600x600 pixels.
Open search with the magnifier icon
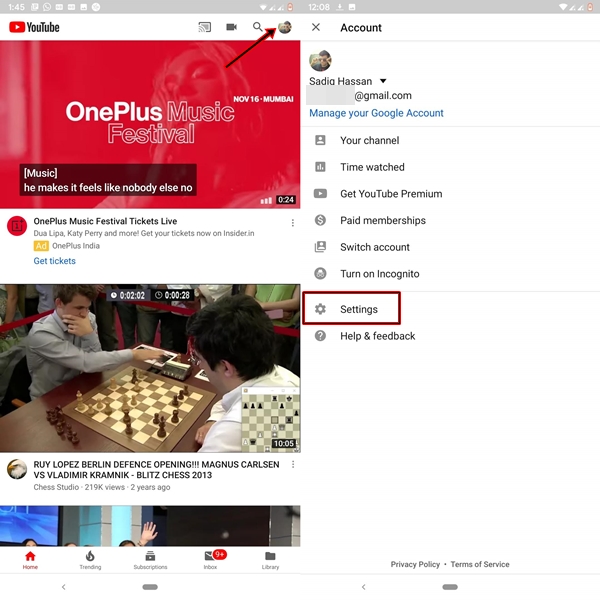258,27
